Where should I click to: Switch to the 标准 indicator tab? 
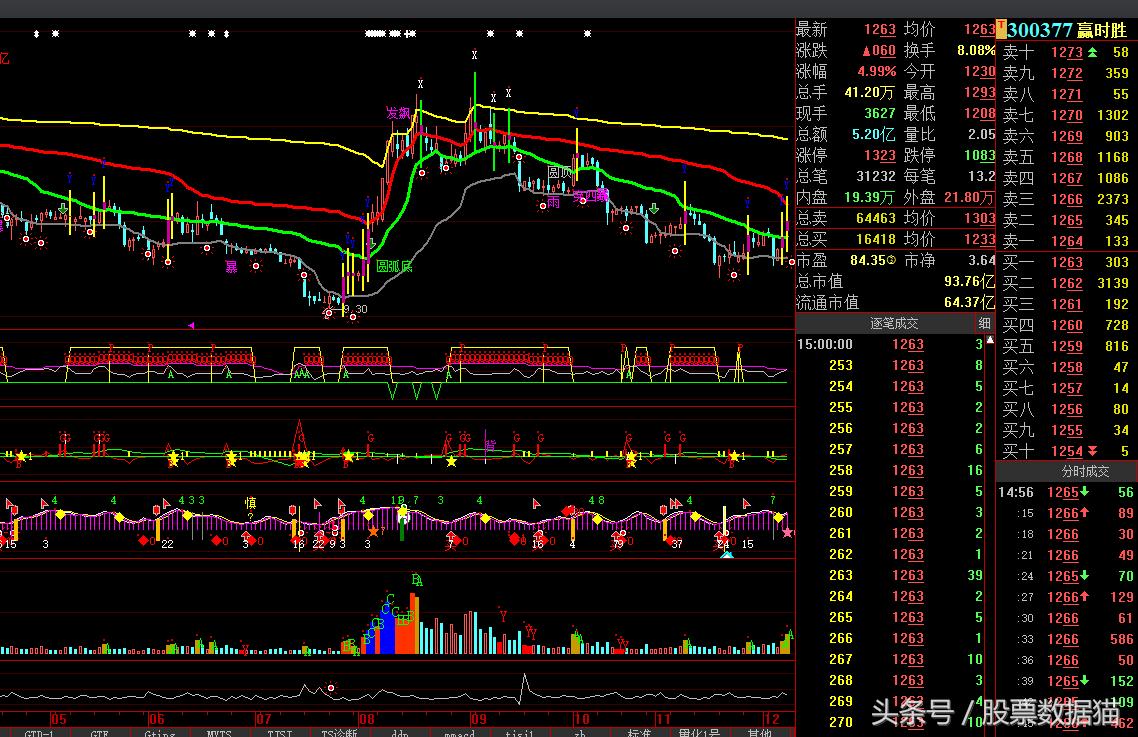(x=639, y=732)
